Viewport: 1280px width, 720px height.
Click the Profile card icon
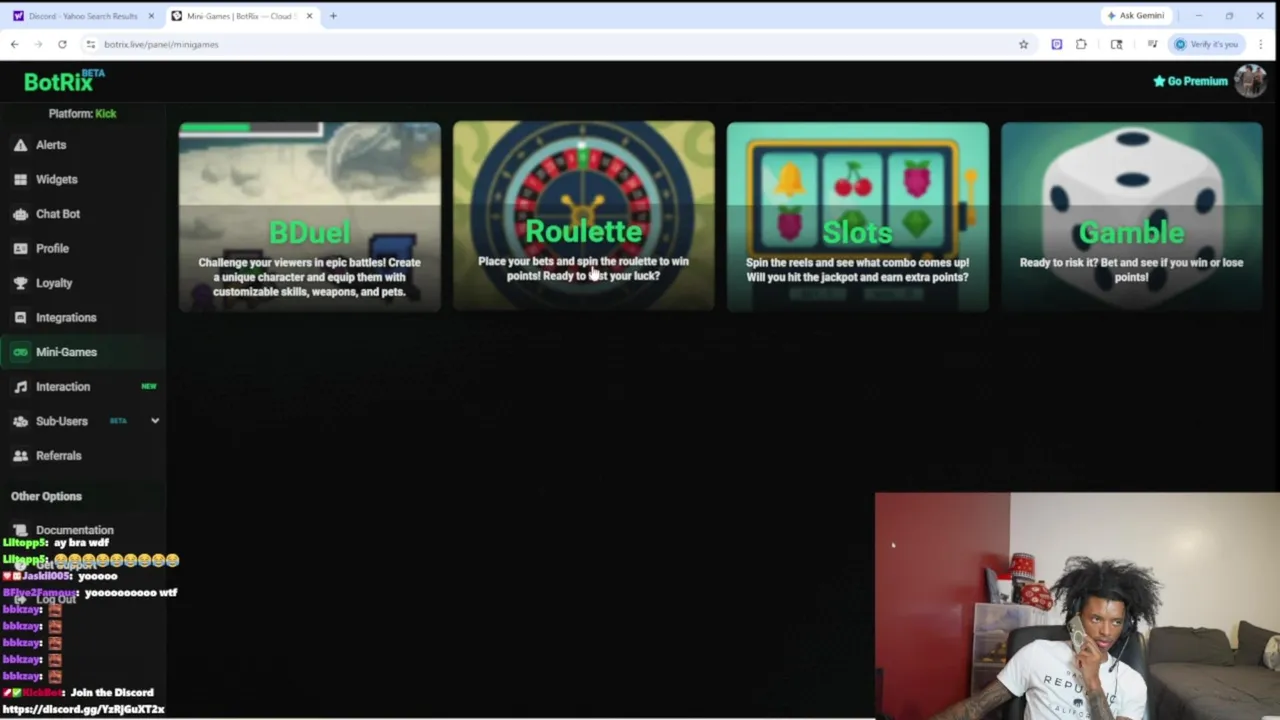coord(20,248)
